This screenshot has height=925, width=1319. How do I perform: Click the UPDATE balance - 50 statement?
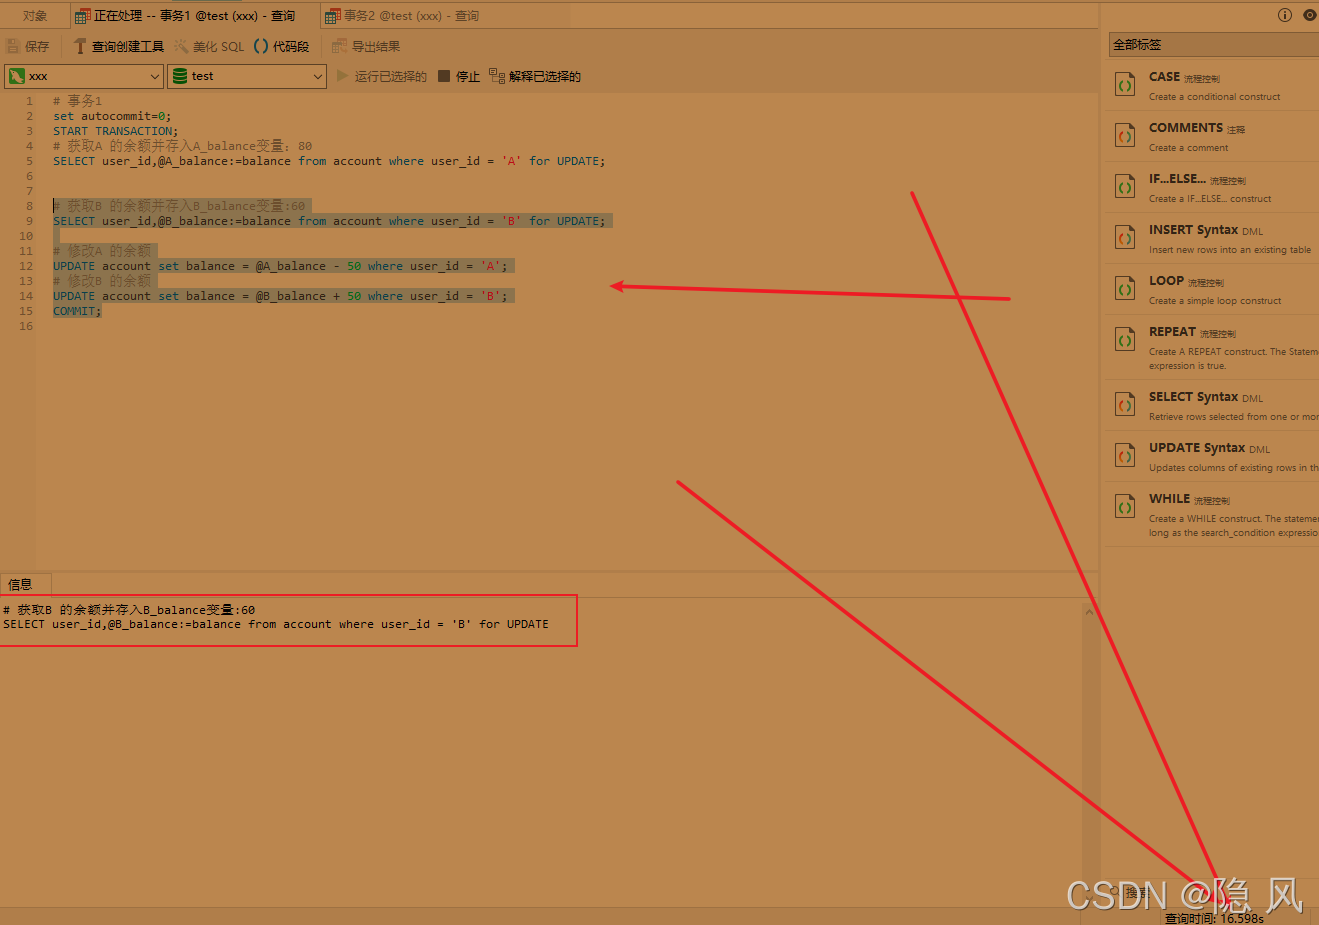tap(280, 266)
